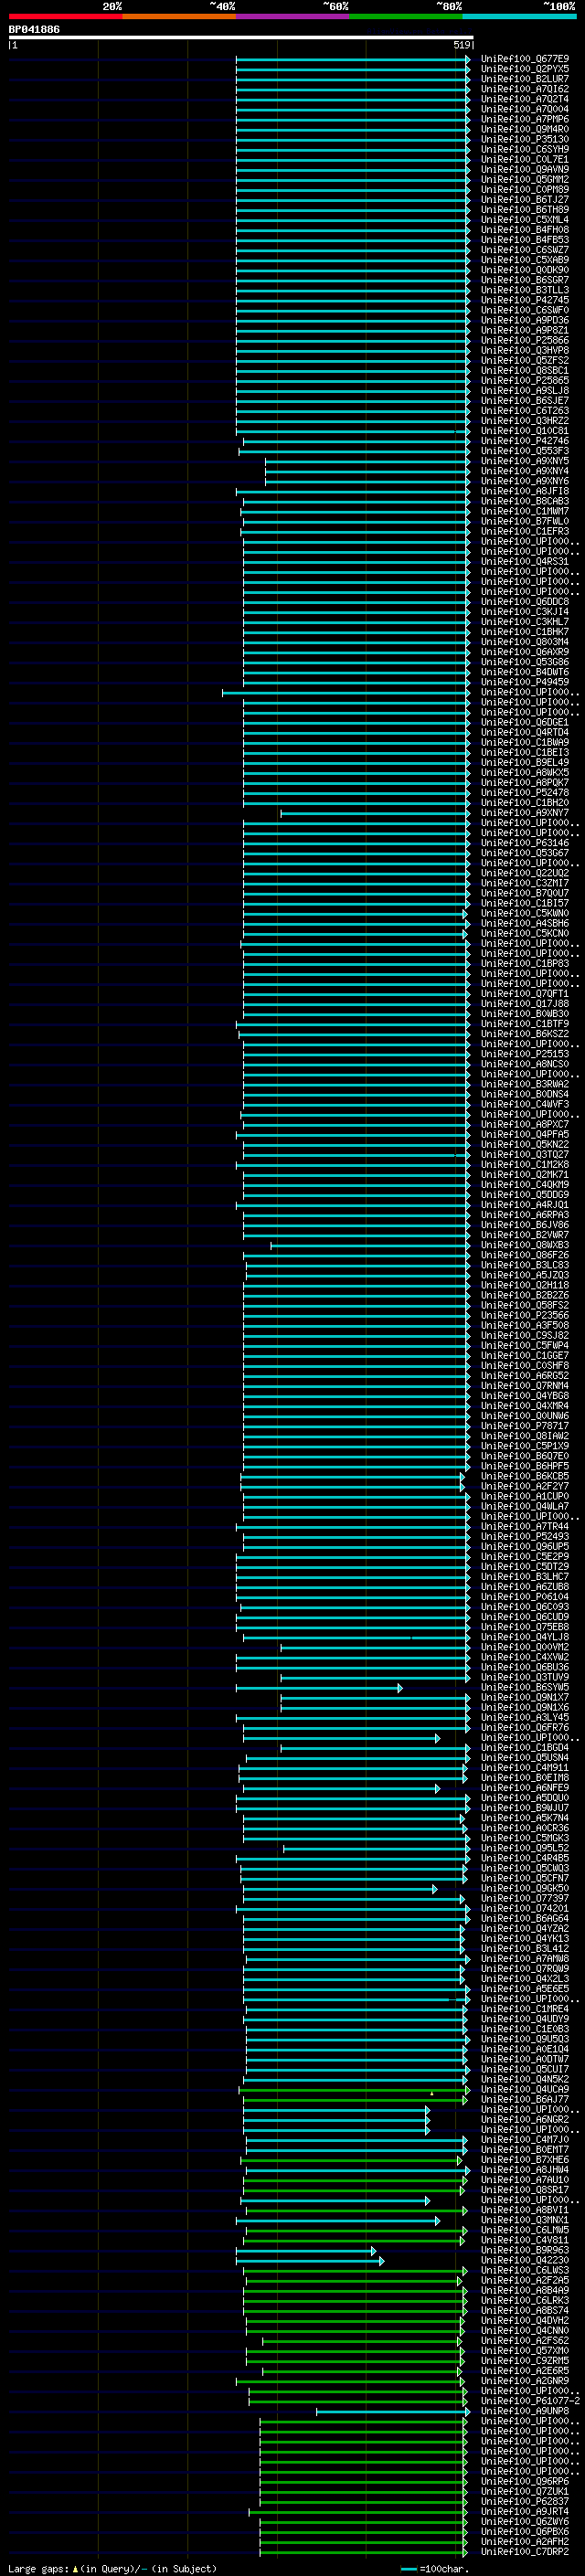Select hit label UniRef100_C1GGE7
Screen dimensions: 585x2576
coord(525,1356)
